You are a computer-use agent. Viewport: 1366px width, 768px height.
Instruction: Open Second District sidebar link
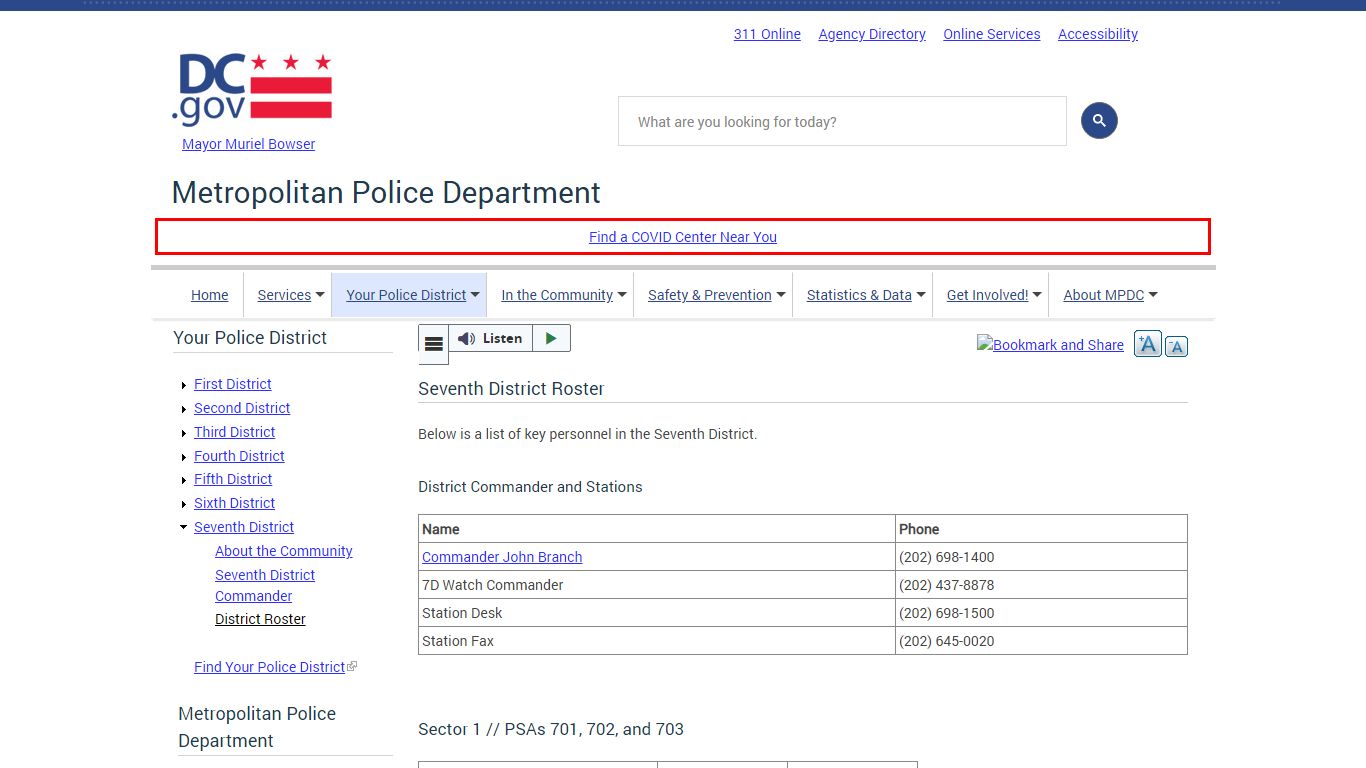coord(242,408)
